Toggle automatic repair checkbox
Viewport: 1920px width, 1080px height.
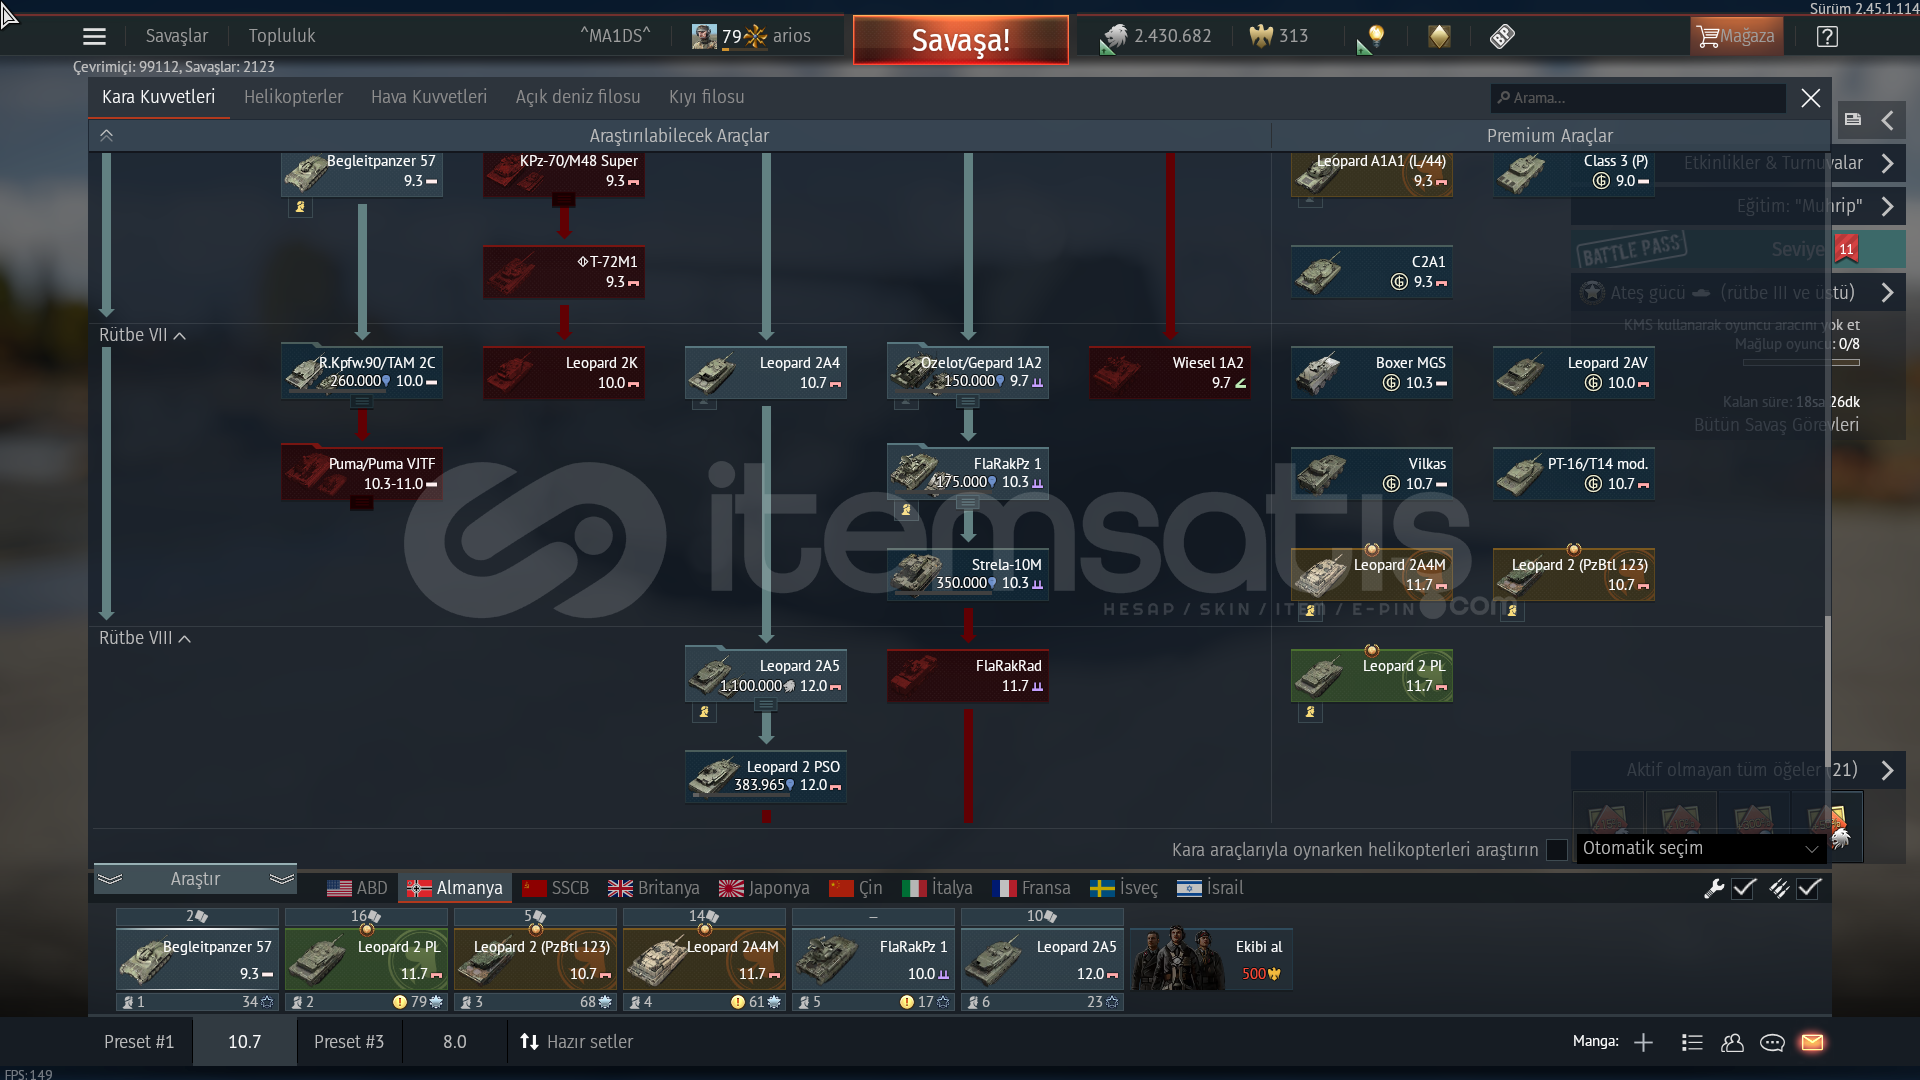coord(1744,888)
